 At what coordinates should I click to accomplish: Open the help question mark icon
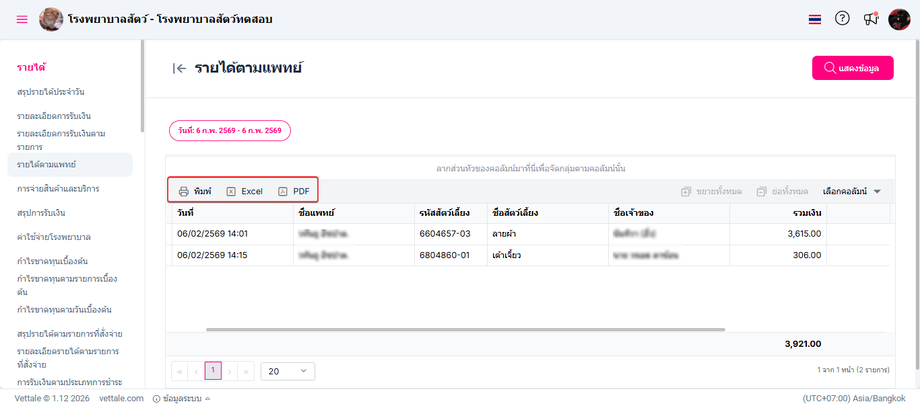[842, 19]
